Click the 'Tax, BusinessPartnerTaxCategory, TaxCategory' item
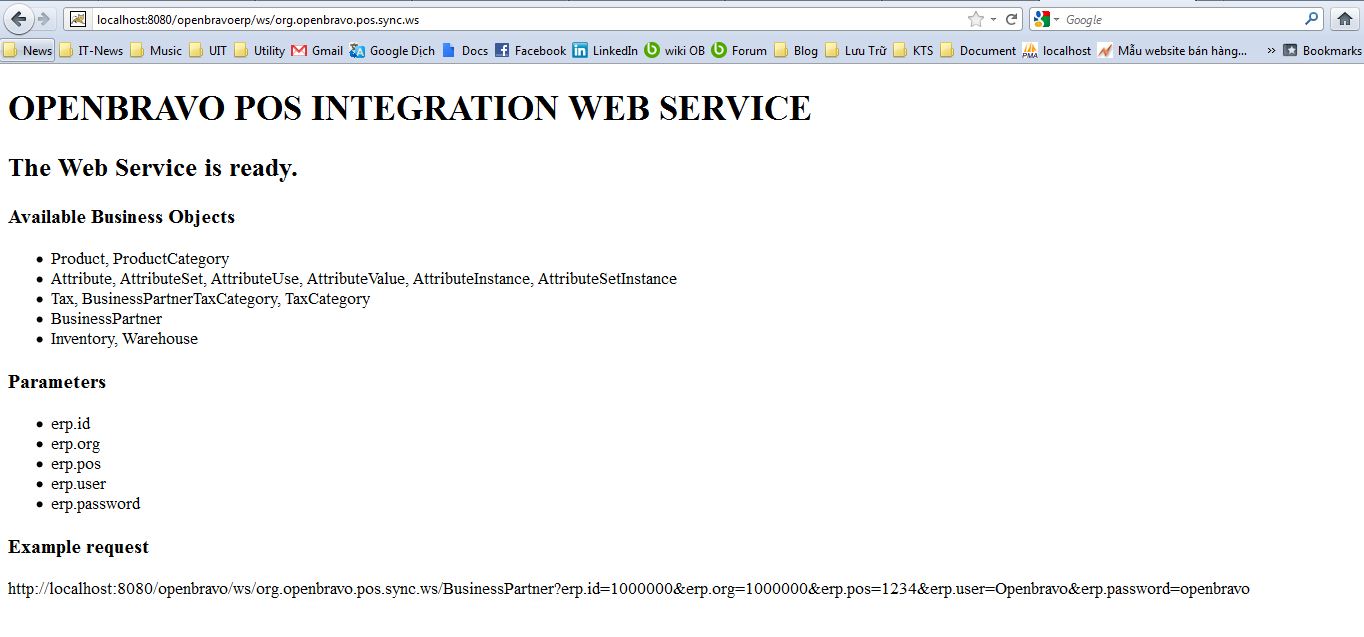Image resolution: width=1364 pixels, height=637 pixels. point(210,299)
